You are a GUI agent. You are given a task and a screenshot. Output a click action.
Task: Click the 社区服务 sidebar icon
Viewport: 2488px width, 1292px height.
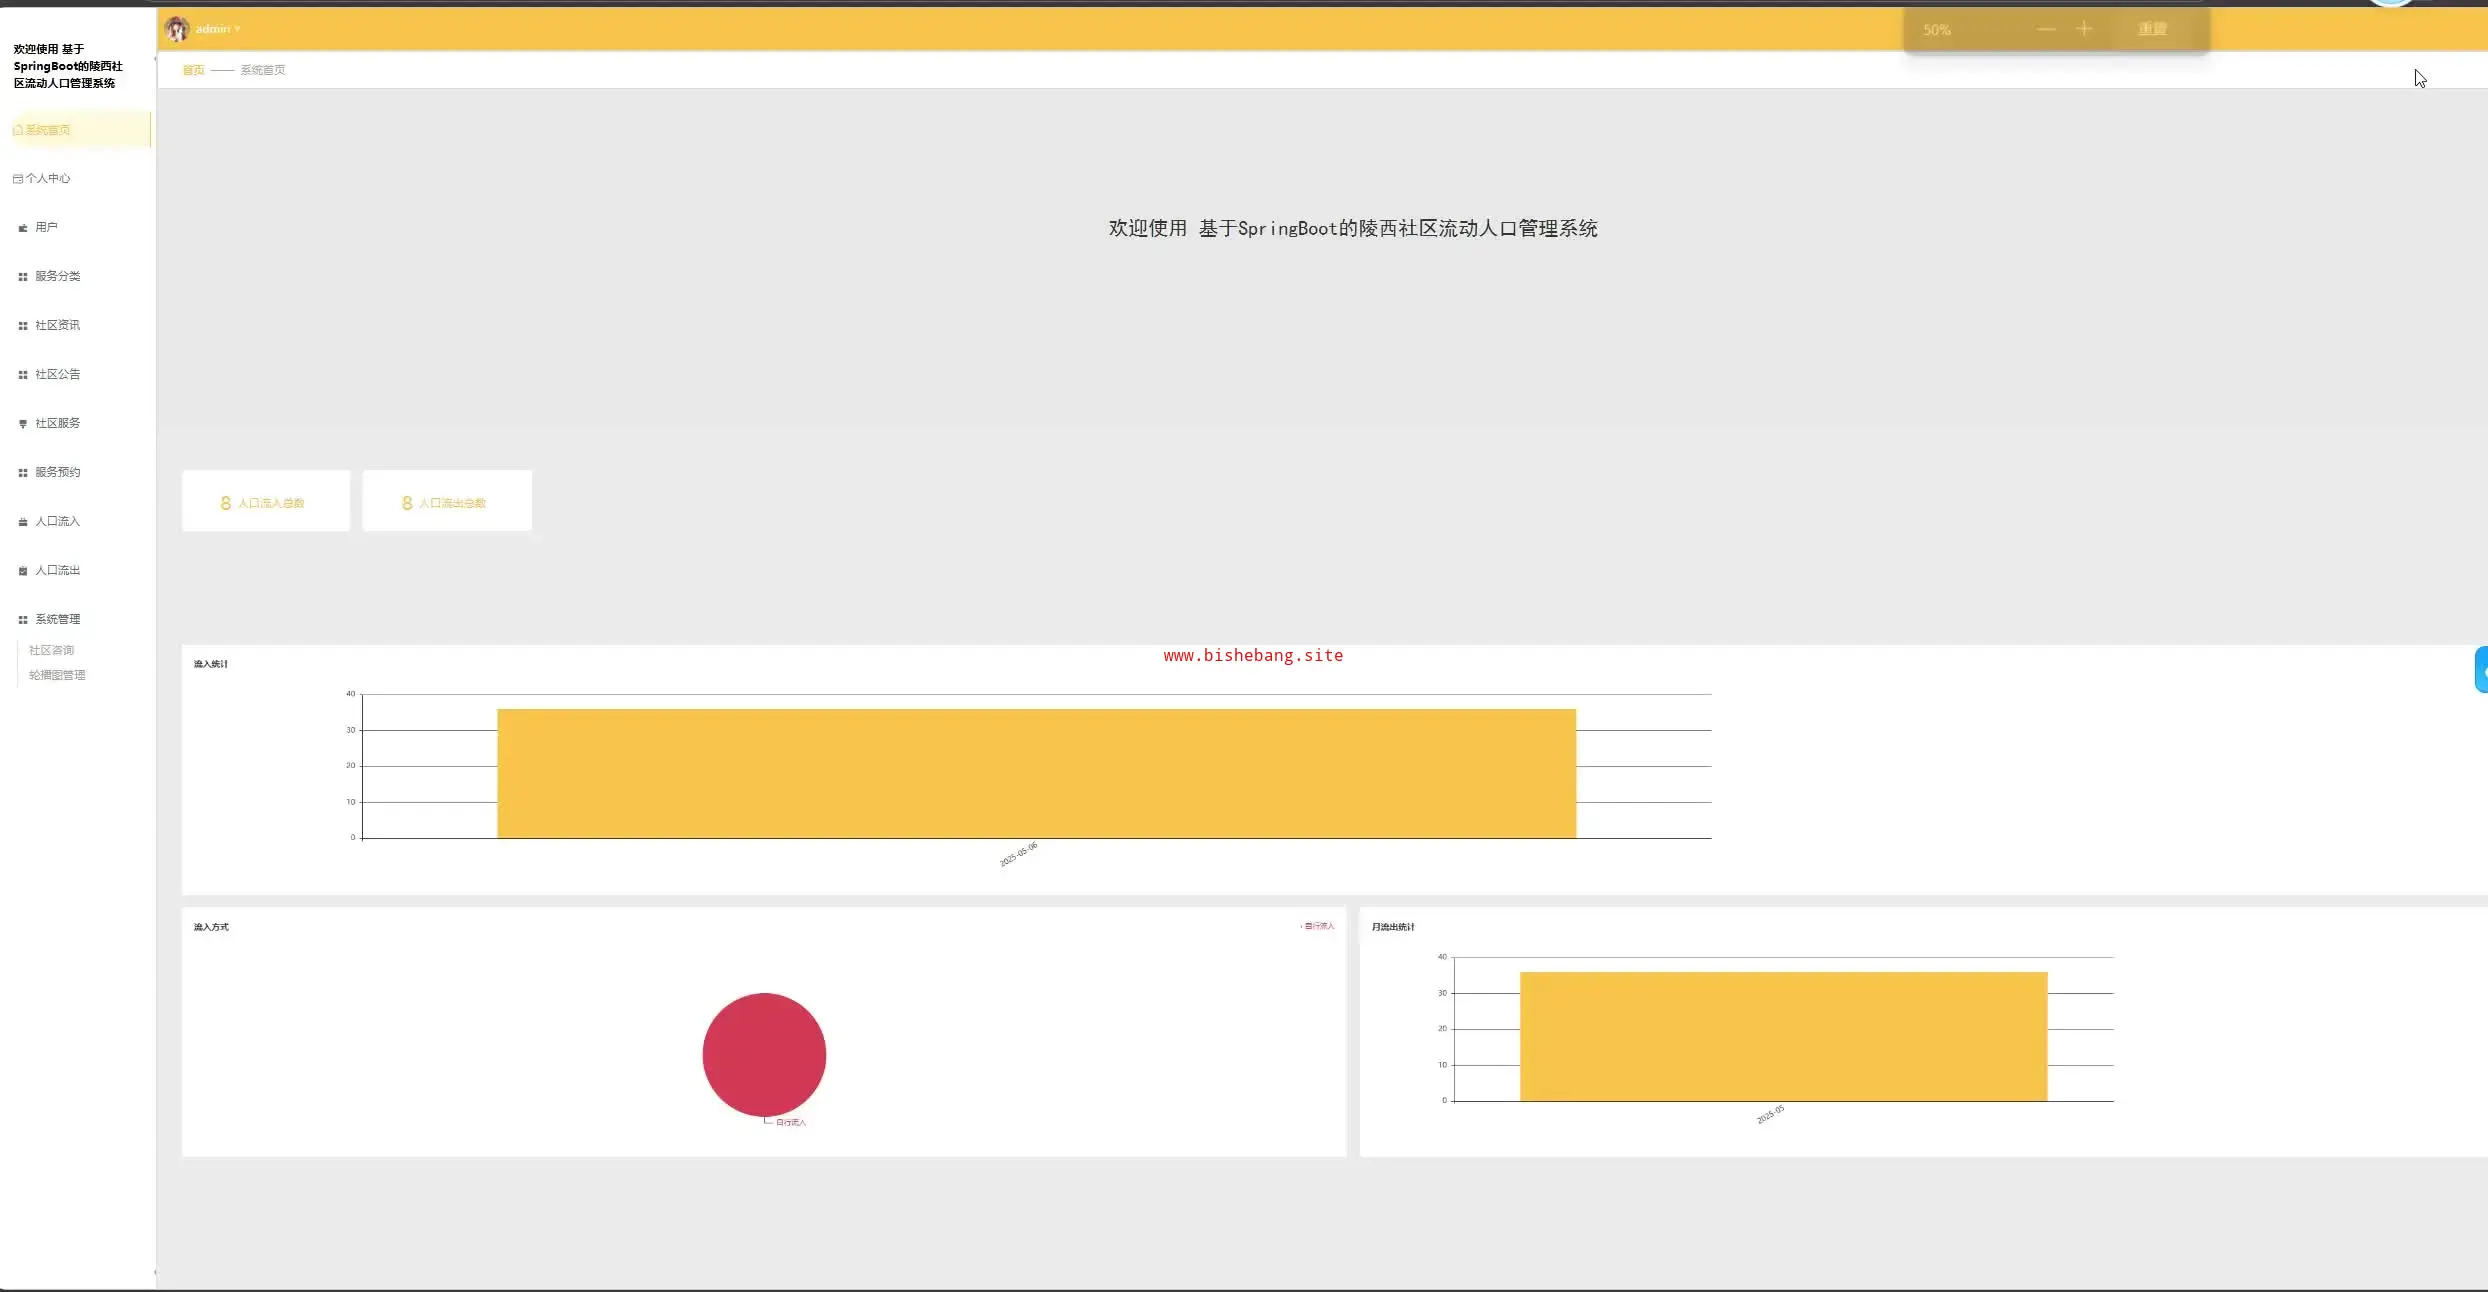(x=23, y=424)
